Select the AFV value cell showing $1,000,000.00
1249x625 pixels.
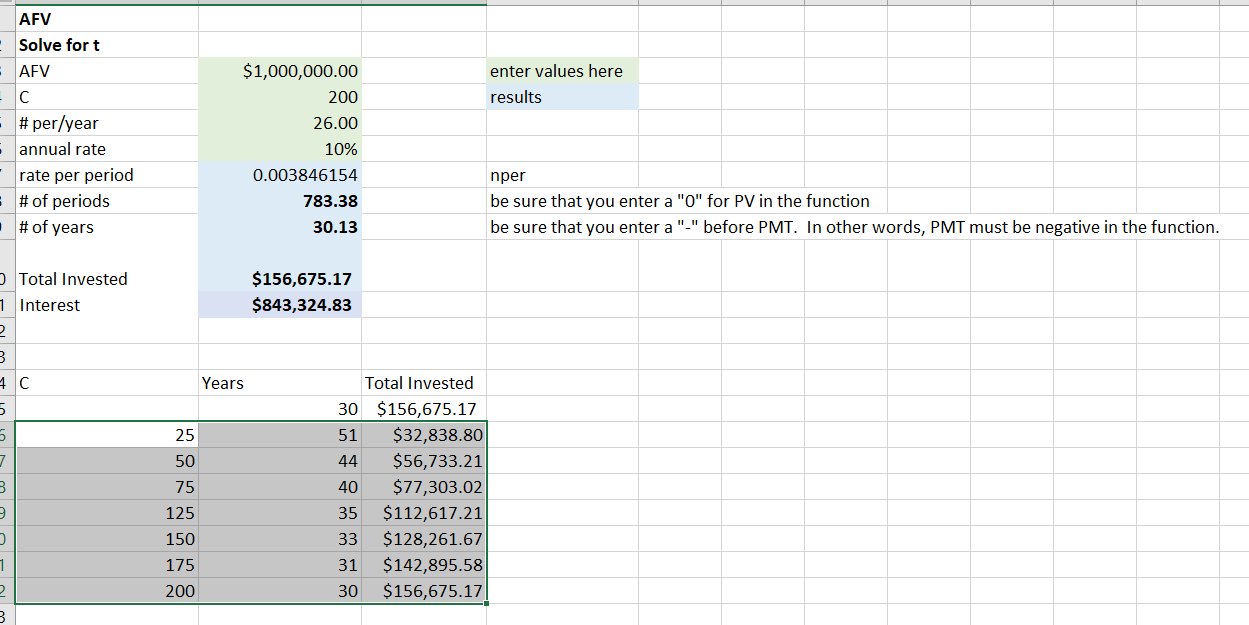point(280,71)
